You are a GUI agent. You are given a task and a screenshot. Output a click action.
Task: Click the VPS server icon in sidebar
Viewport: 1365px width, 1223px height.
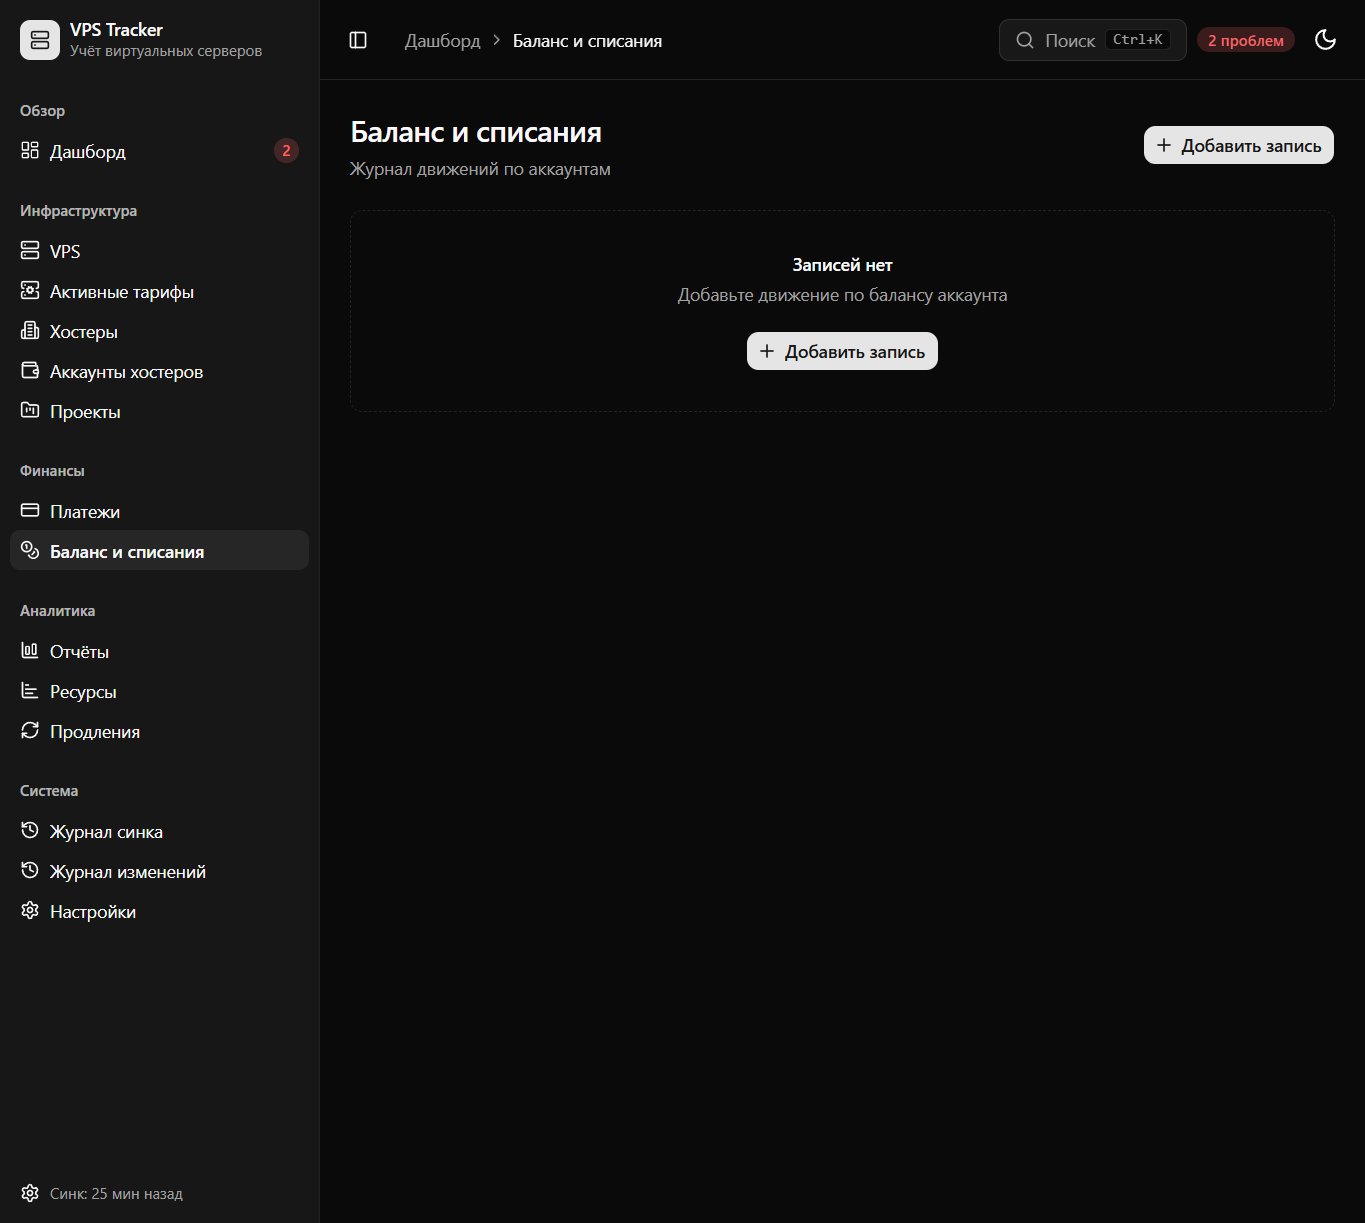pyautogui.click(x=30, y=251)
